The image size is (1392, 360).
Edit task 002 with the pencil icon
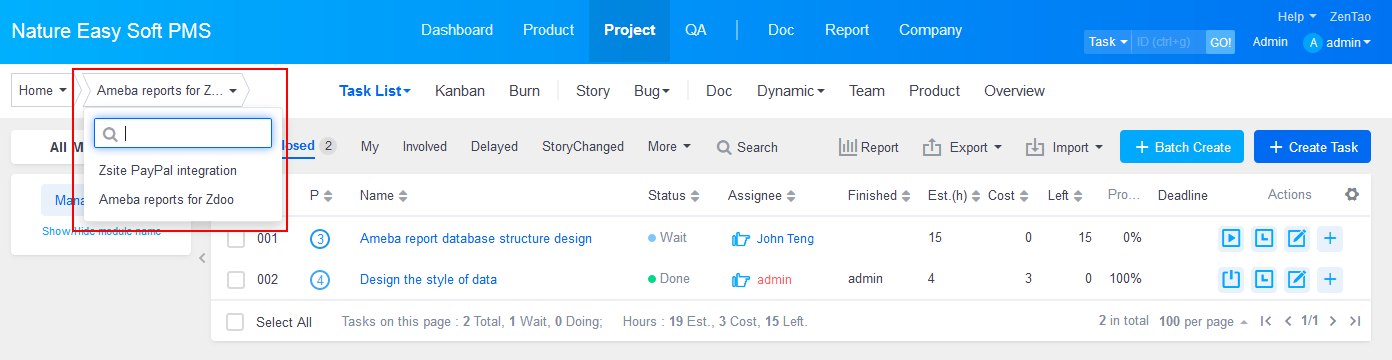pyautogui.click(x=1296, y=279)
